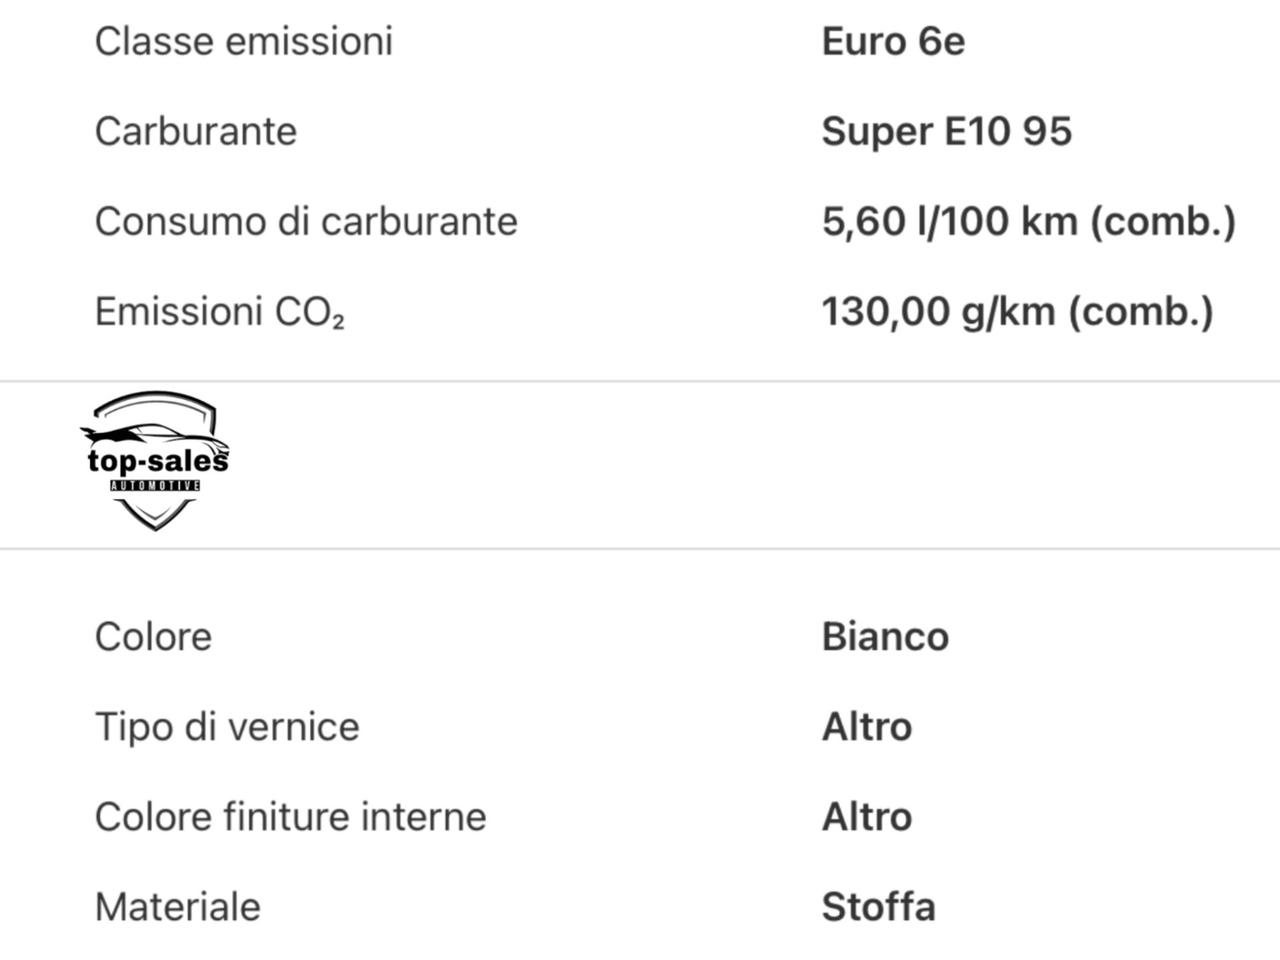
Task: Select the Colore finiture interne label
Action: [290, 817]
